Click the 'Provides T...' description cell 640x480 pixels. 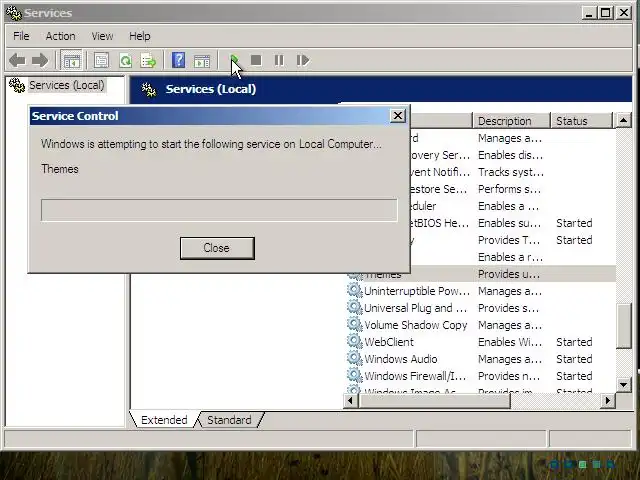pos(509,240)
